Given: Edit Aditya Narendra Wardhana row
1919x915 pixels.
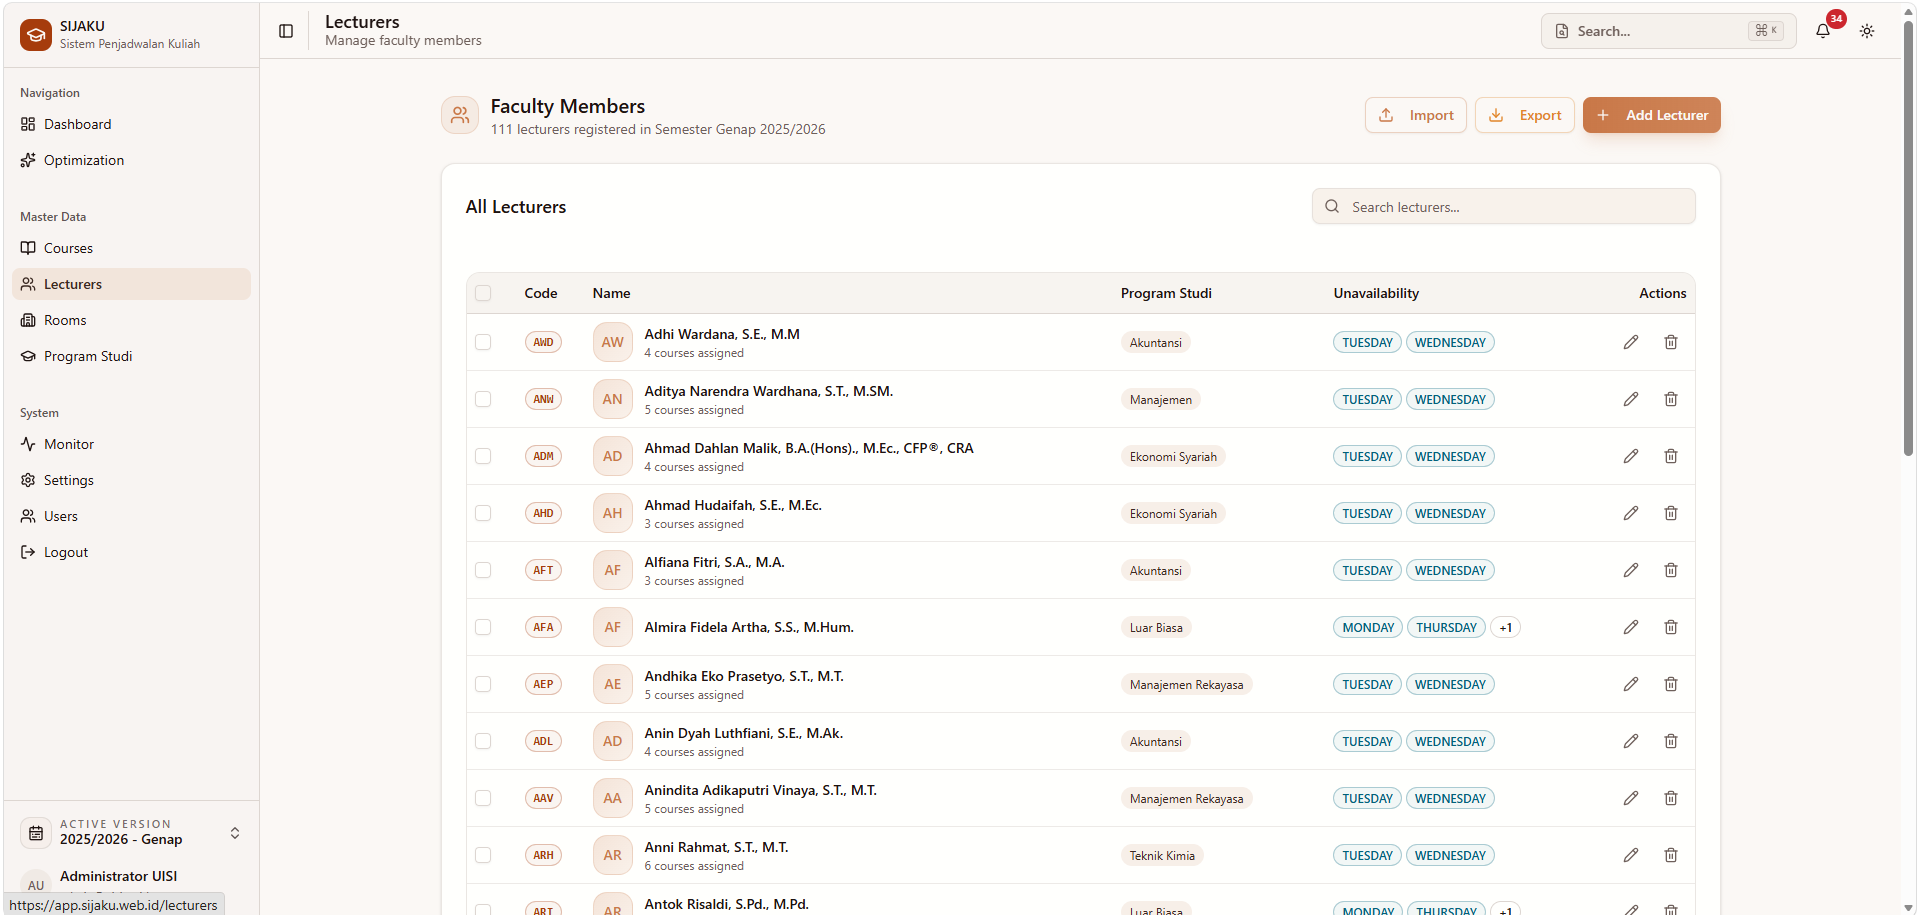Looking at the screenshot, I should (x=1631, y=399).
